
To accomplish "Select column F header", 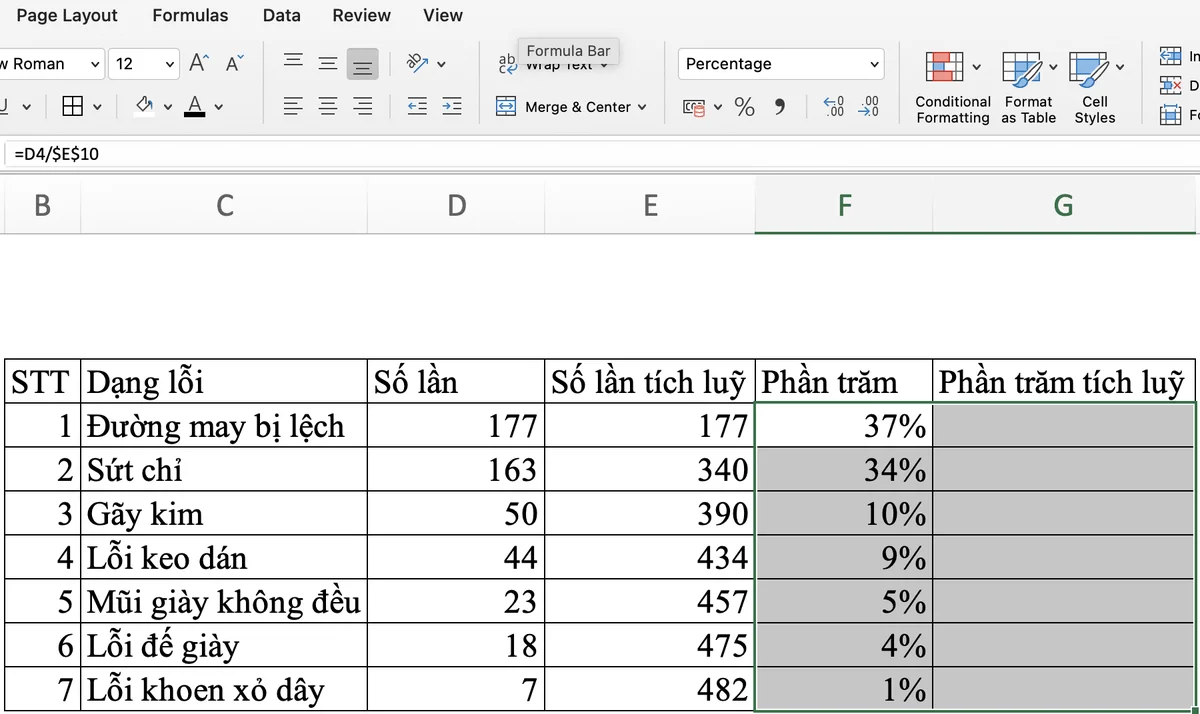I will tap(844, 205).
